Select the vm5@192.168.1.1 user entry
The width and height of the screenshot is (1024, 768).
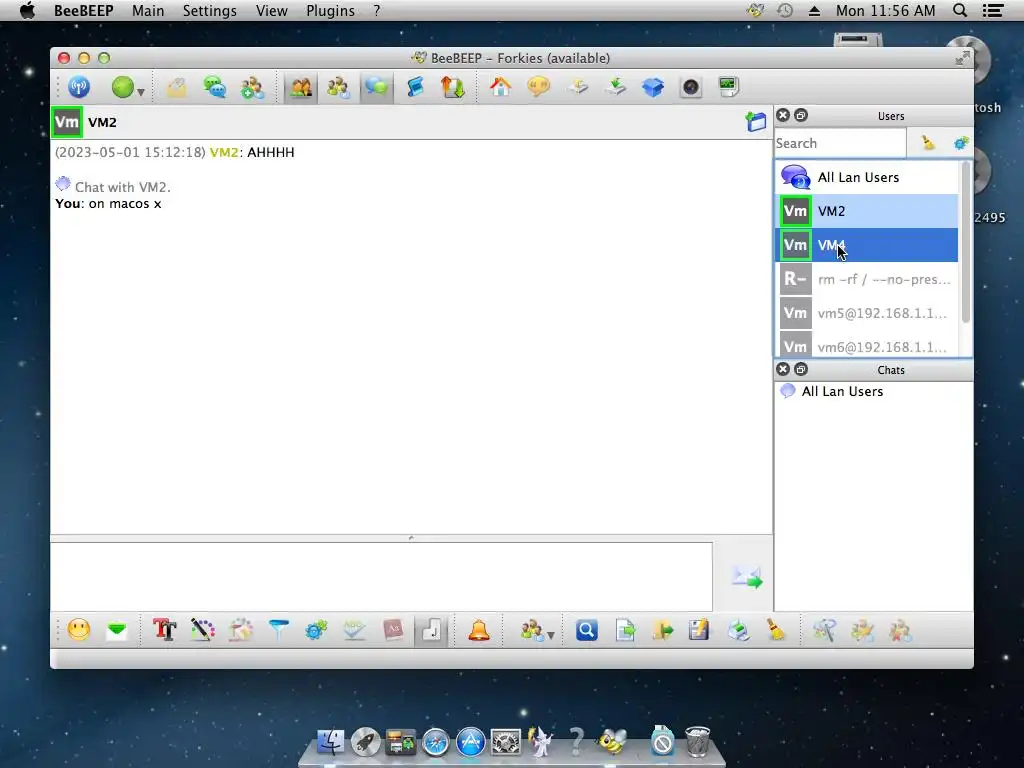(867, 313)
